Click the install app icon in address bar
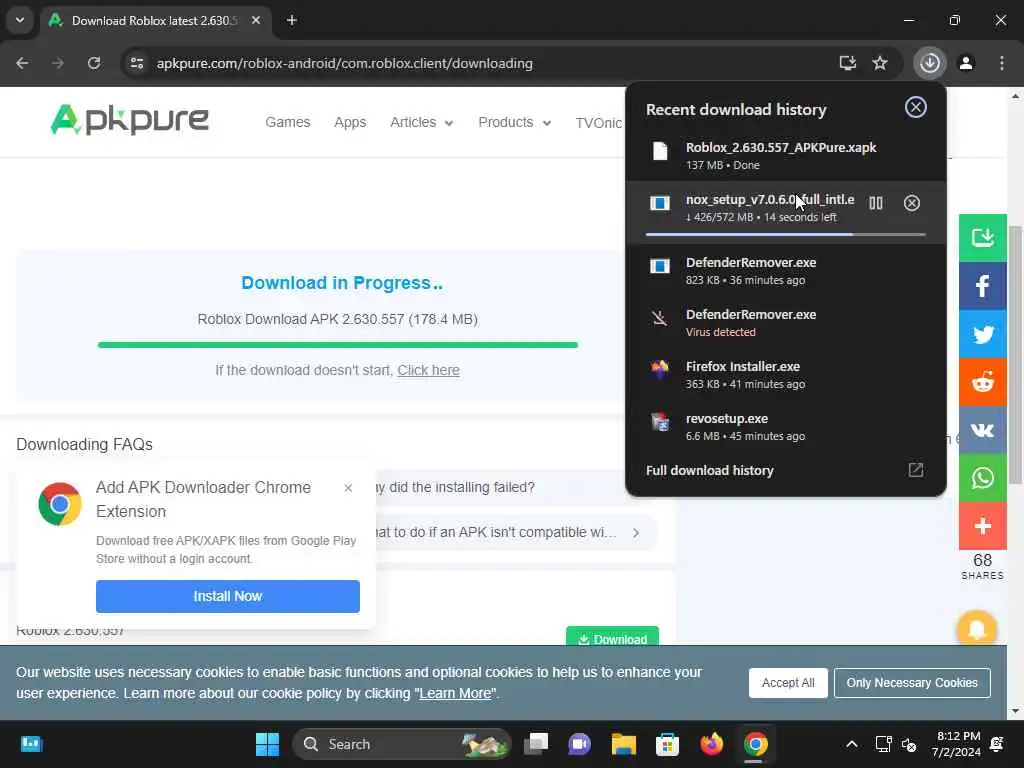This screenshot has width=1024, height=768. [847, 63]
